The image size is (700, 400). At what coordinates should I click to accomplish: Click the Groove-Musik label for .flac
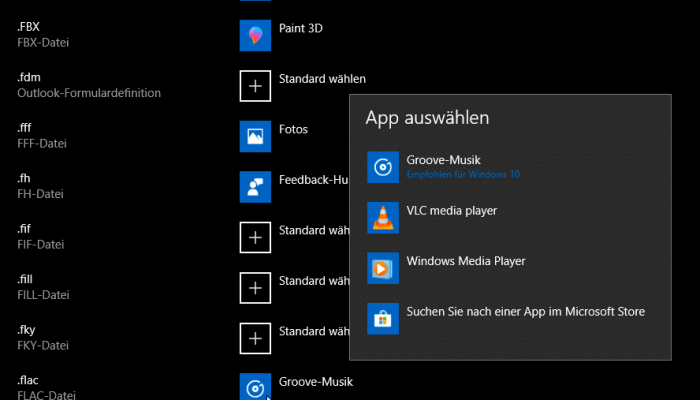click(316, 382)
